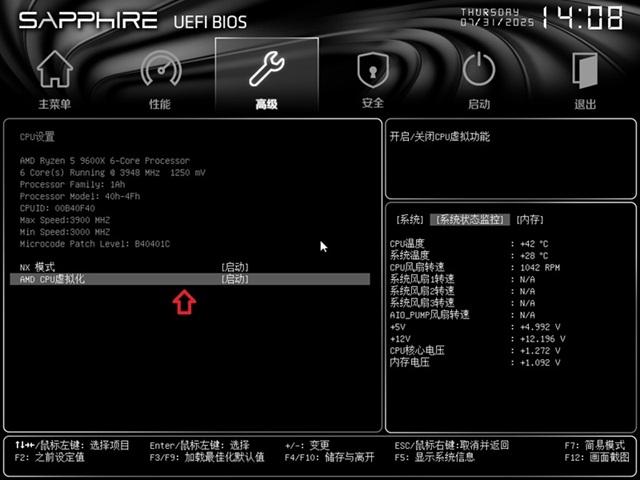Click the F4/F10: 储存与离开 hint
640x480 pixels.
(x=329, y=457)
